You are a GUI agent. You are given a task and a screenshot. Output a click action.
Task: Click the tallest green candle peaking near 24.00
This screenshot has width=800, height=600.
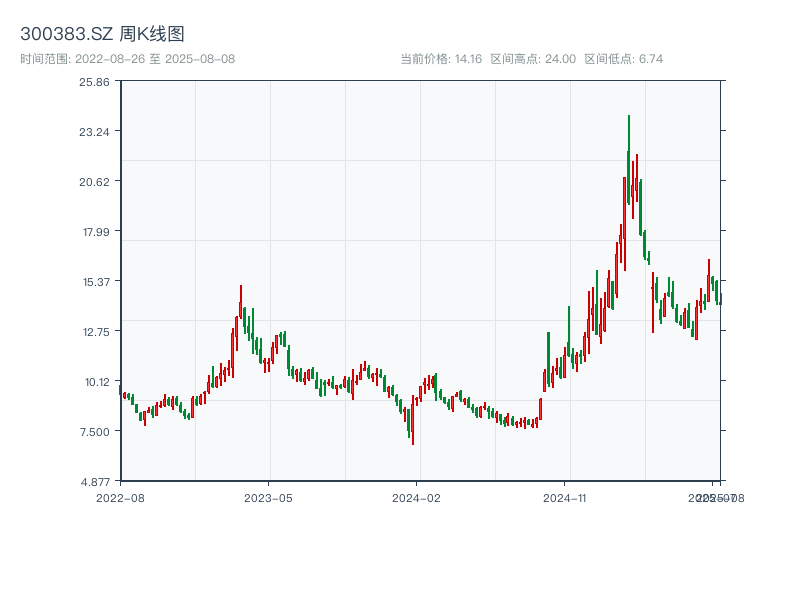(629, 160)
